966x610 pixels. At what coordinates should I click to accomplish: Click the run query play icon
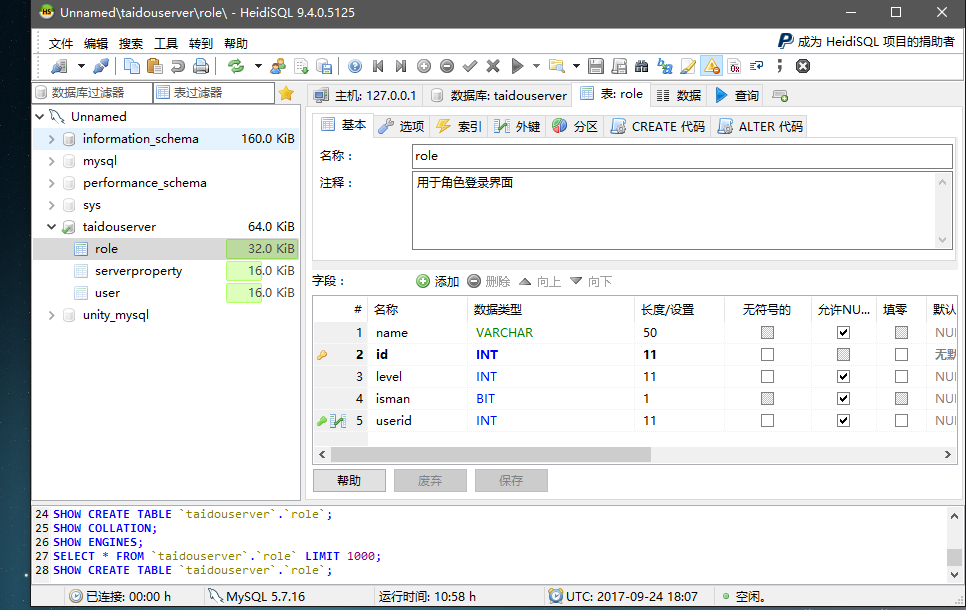pyautogui.click(x=517, y=66)
